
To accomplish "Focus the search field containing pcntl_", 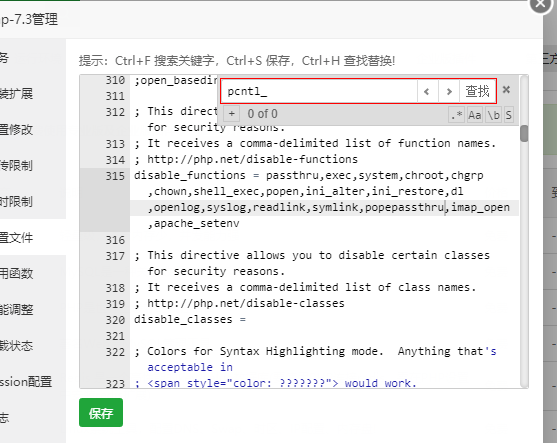I will tap(319, 92).
